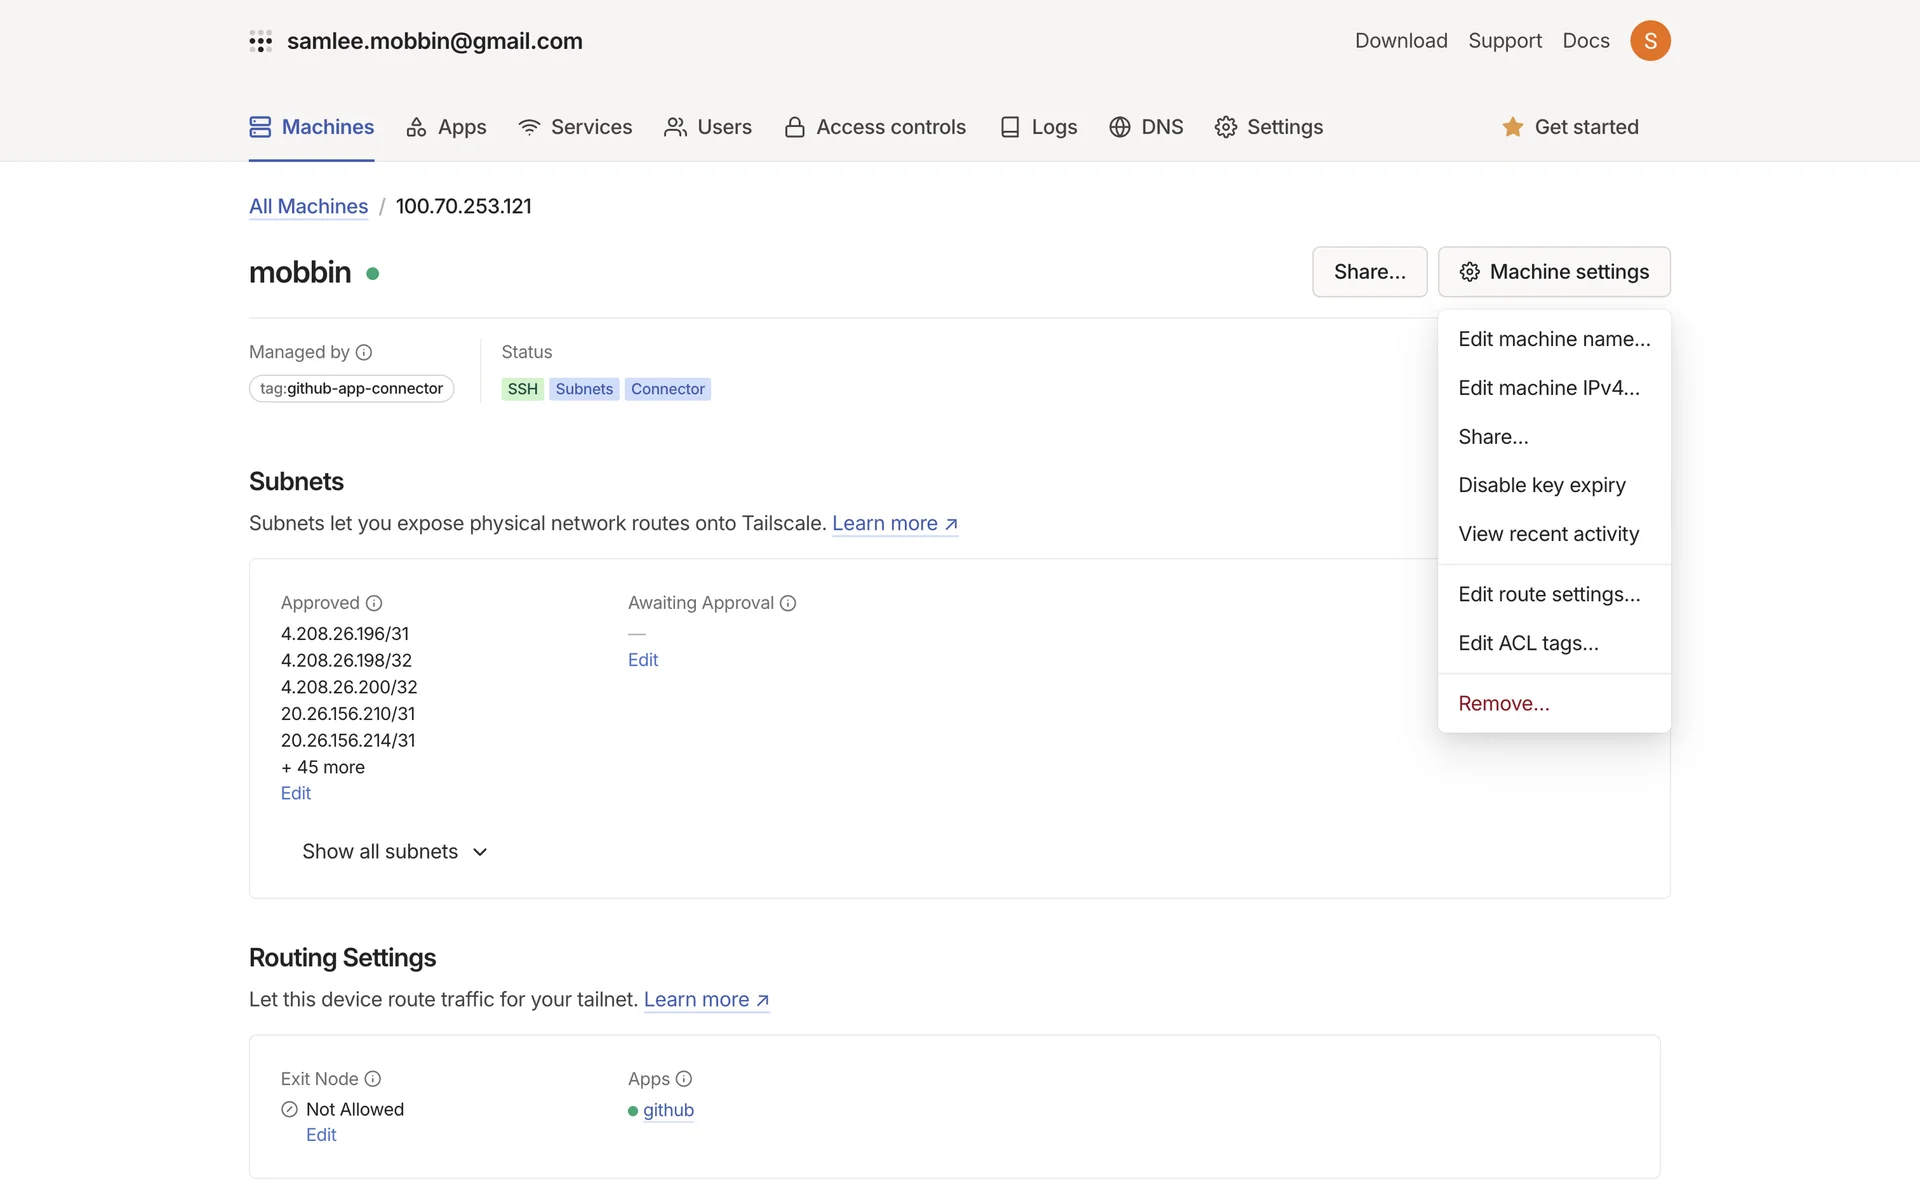Open the orange S user avatar
This screenshot has width=1920, height=1200.
[x=1650, y=41]
